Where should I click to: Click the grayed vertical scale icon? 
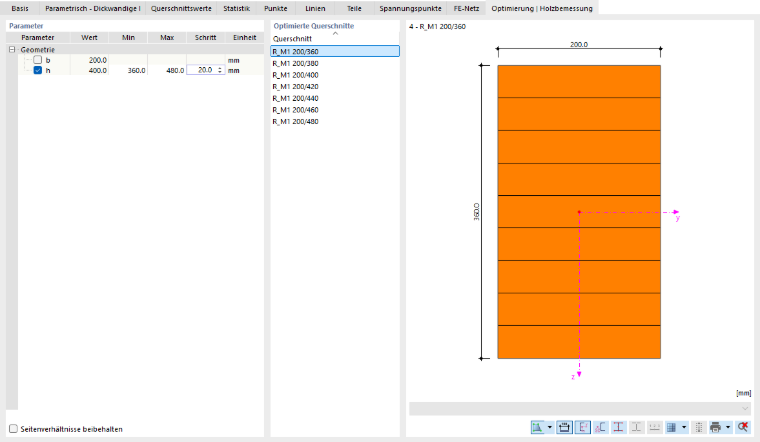click(x=698, y=427)
